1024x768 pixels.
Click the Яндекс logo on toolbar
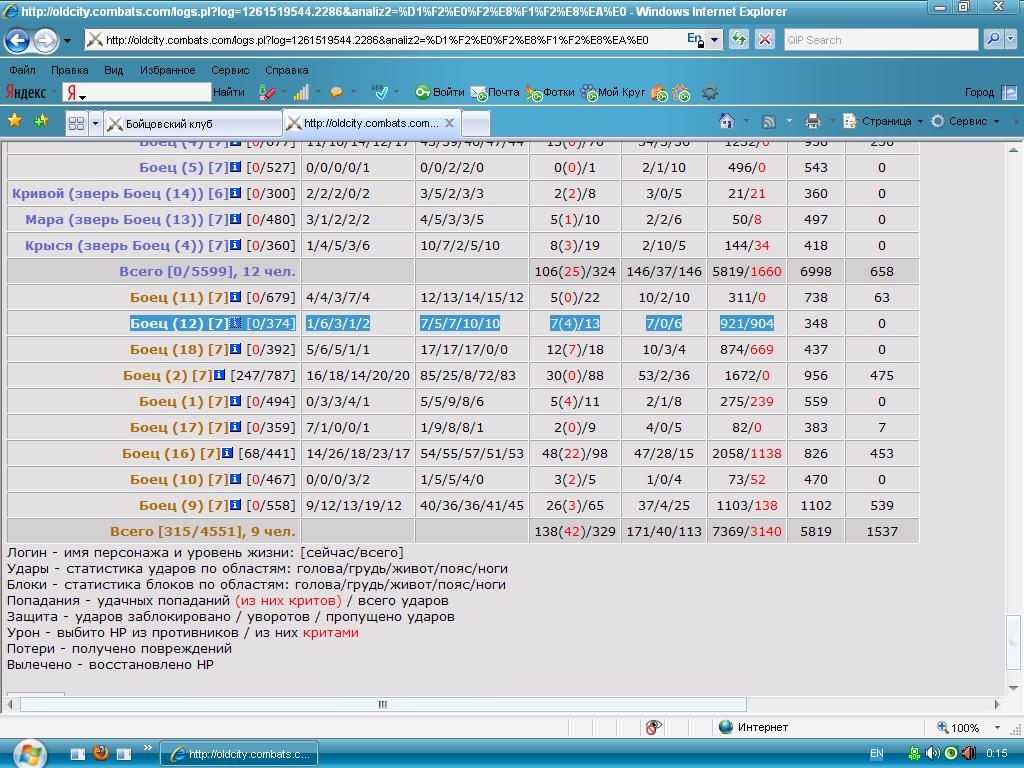coord(26,92)
